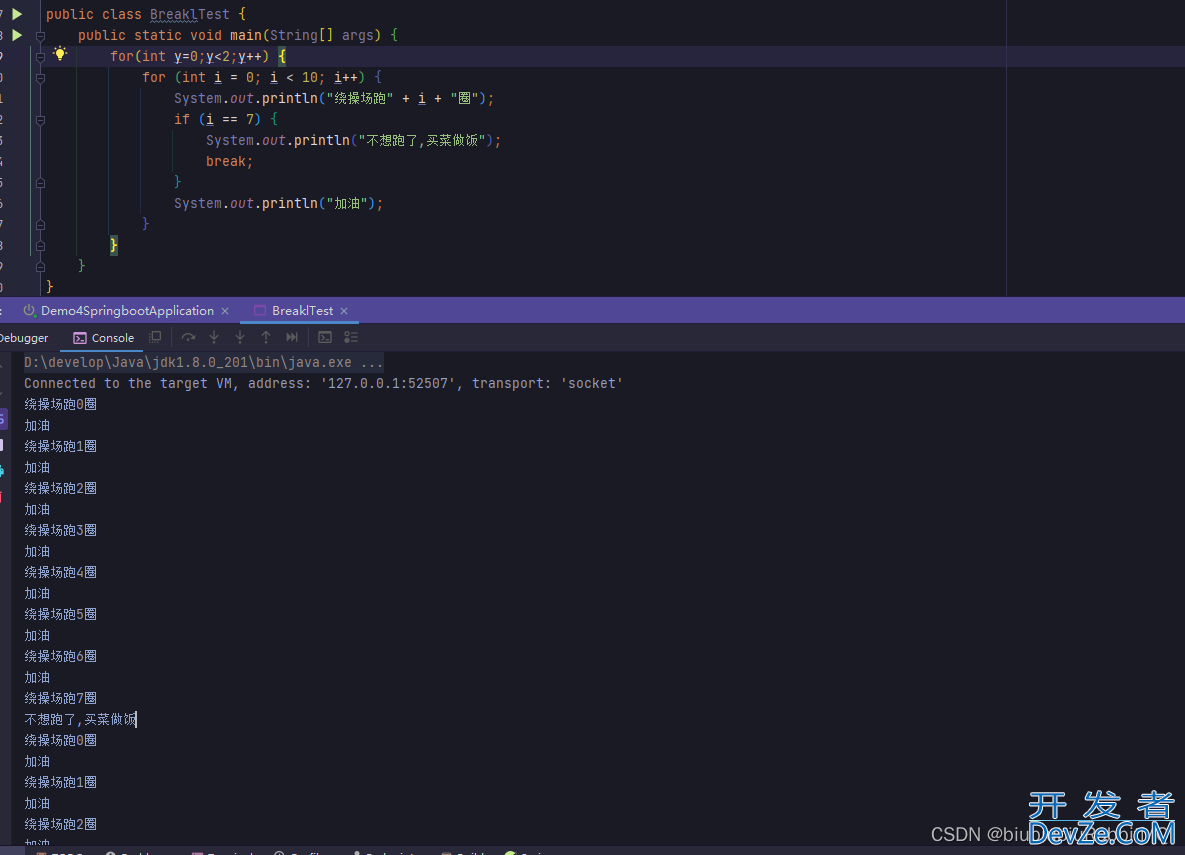
Task: Click fold end marker at main method closing brace
Action: coord(41,267)
